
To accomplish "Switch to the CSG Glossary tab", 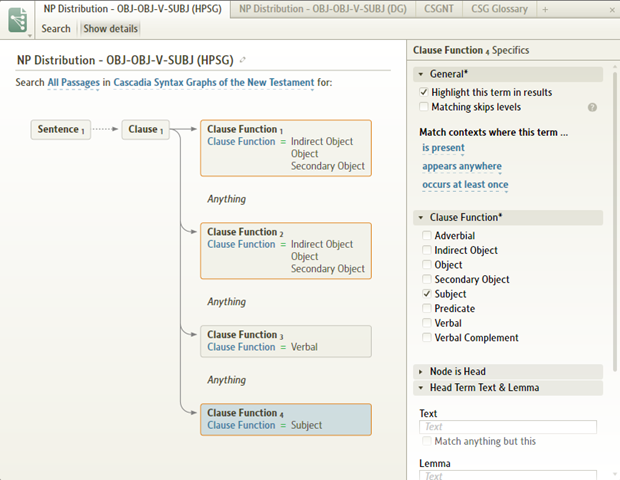I will pos(497,9).
